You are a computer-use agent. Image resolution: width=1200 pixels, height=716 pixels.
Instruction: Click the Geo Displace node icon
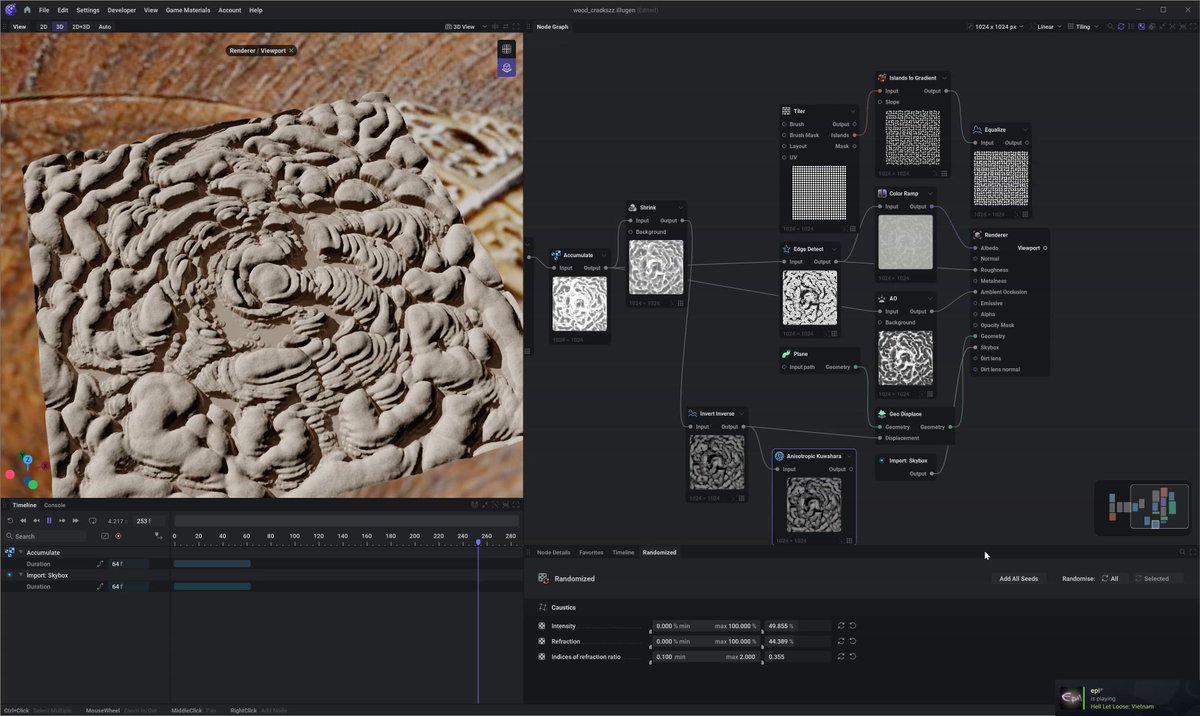882,414
